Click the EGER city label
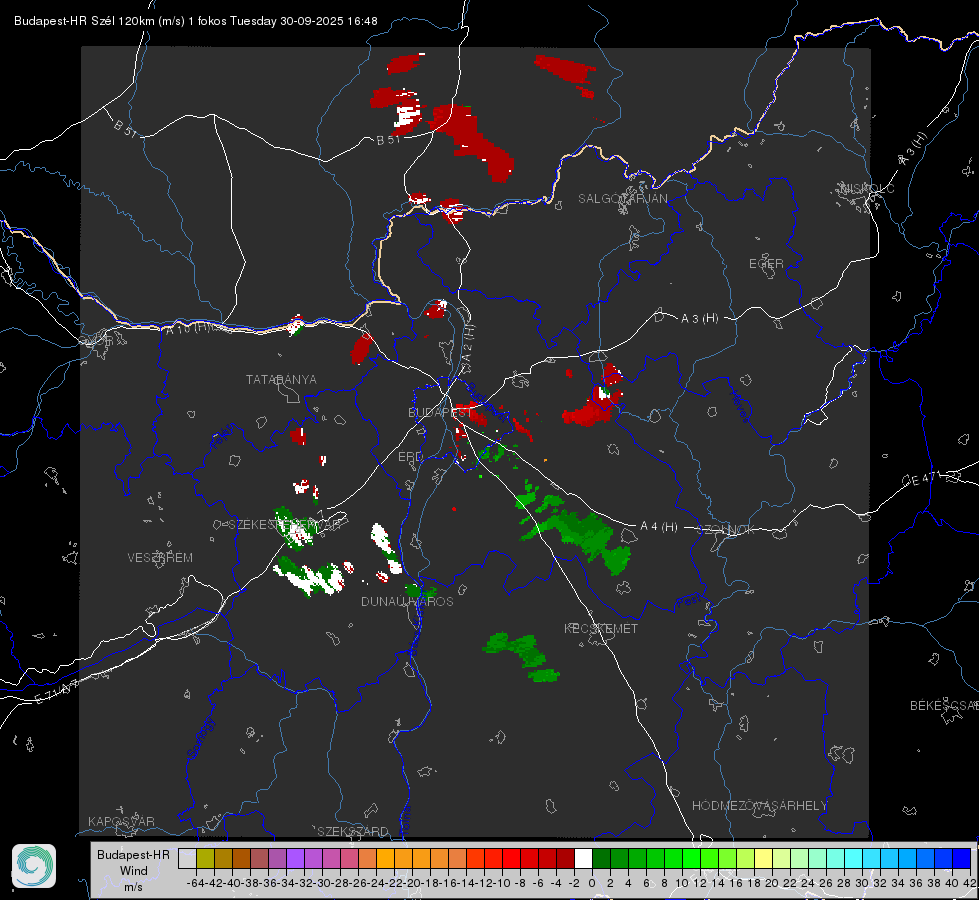The image size is (979, 900). point(766,264)
